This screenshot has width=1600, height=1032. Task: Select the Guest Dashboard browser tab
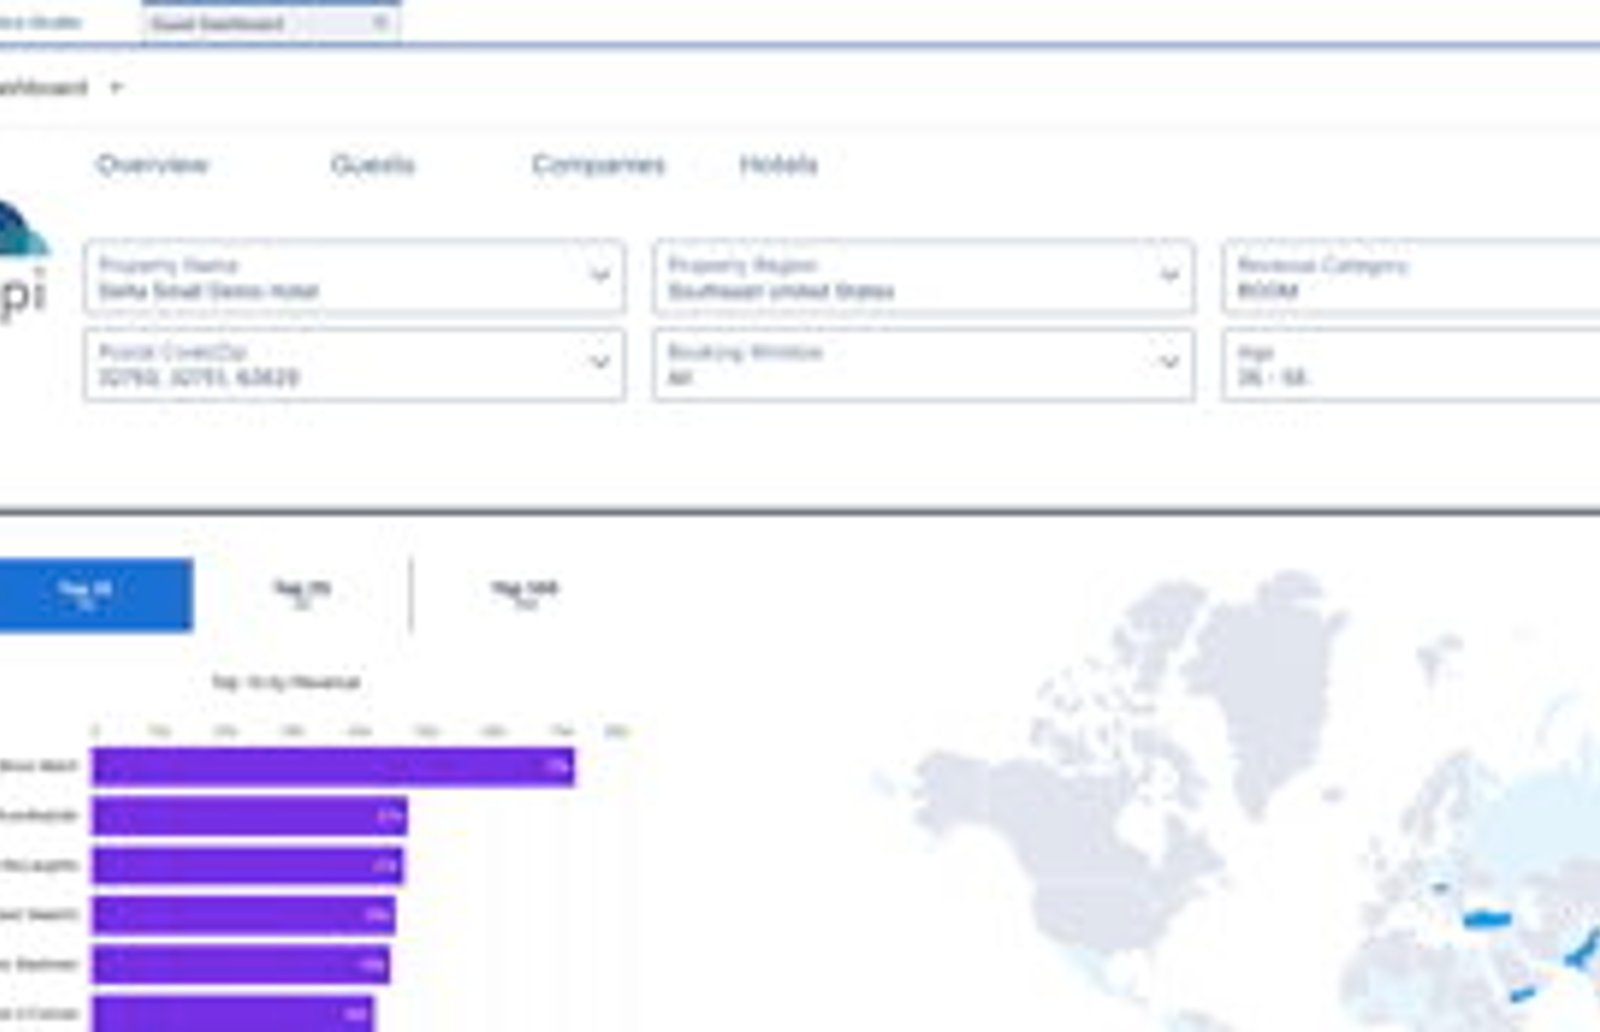(270, 23)
